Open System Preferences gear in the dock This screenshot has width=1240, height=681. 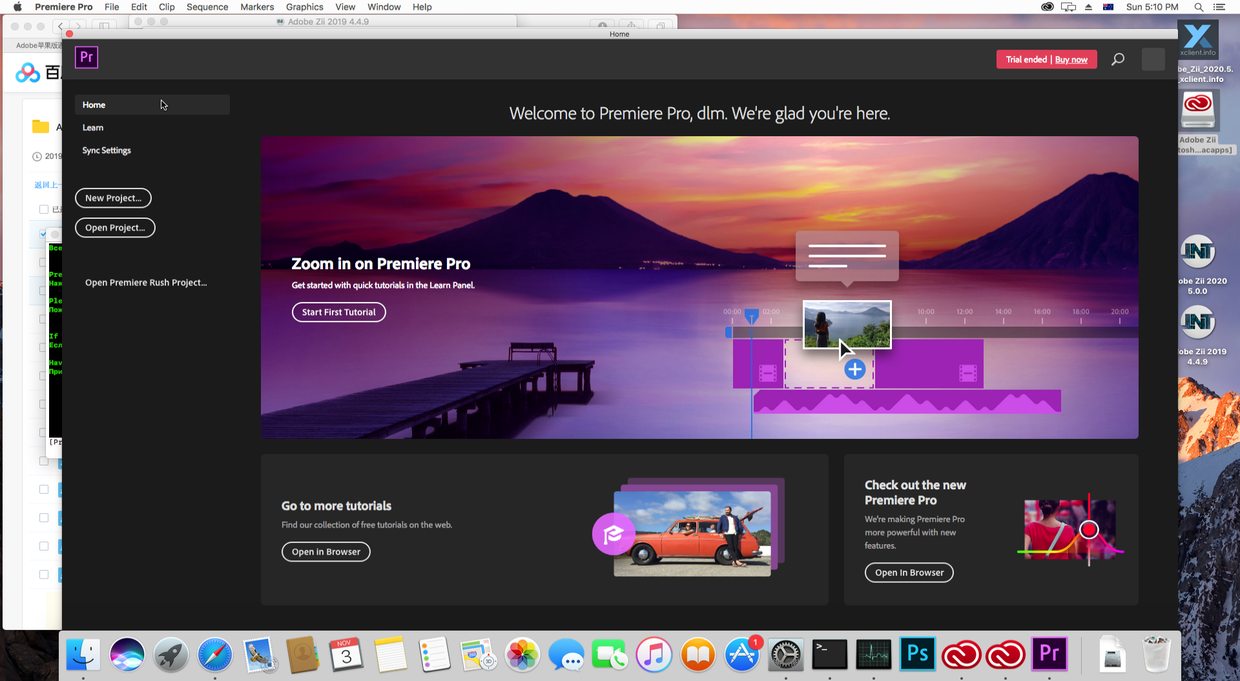(x=786, y=655)
